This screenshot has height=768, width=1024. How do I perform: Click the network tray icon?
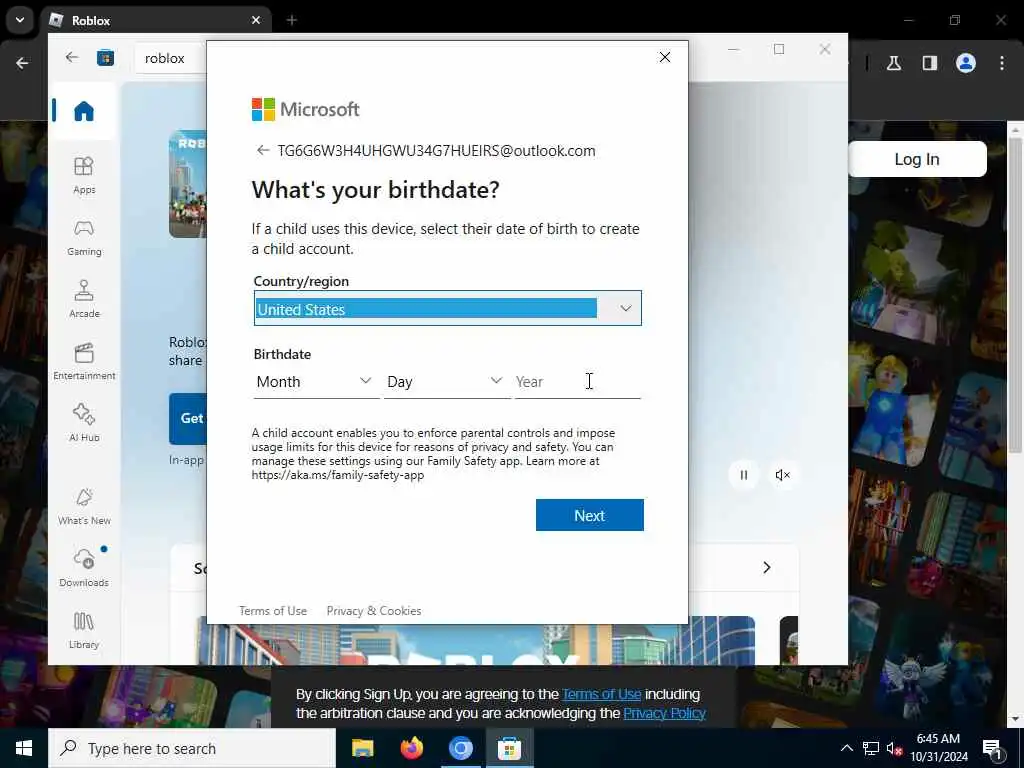click(x=871, y=748)
